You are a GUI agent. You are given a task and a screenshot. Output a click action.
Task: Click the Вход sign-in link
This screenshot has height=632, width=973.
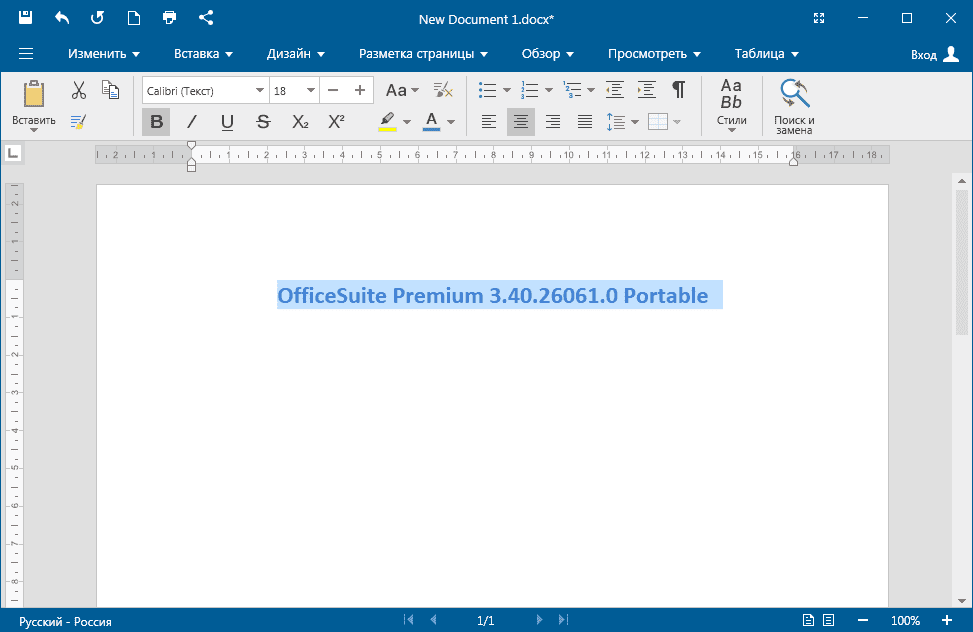[923, 55]
